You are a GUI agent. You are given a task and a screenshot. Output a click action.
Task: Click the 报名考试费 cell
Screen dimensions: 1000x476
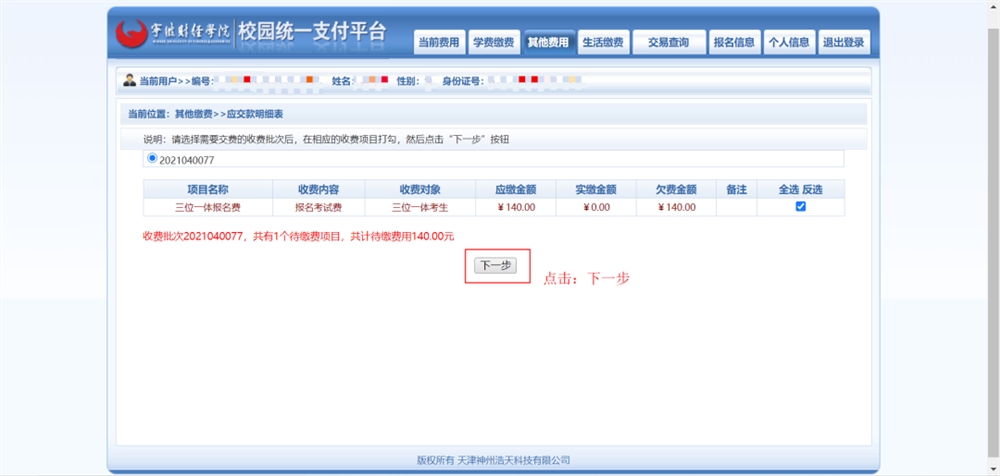coord(318,207)
